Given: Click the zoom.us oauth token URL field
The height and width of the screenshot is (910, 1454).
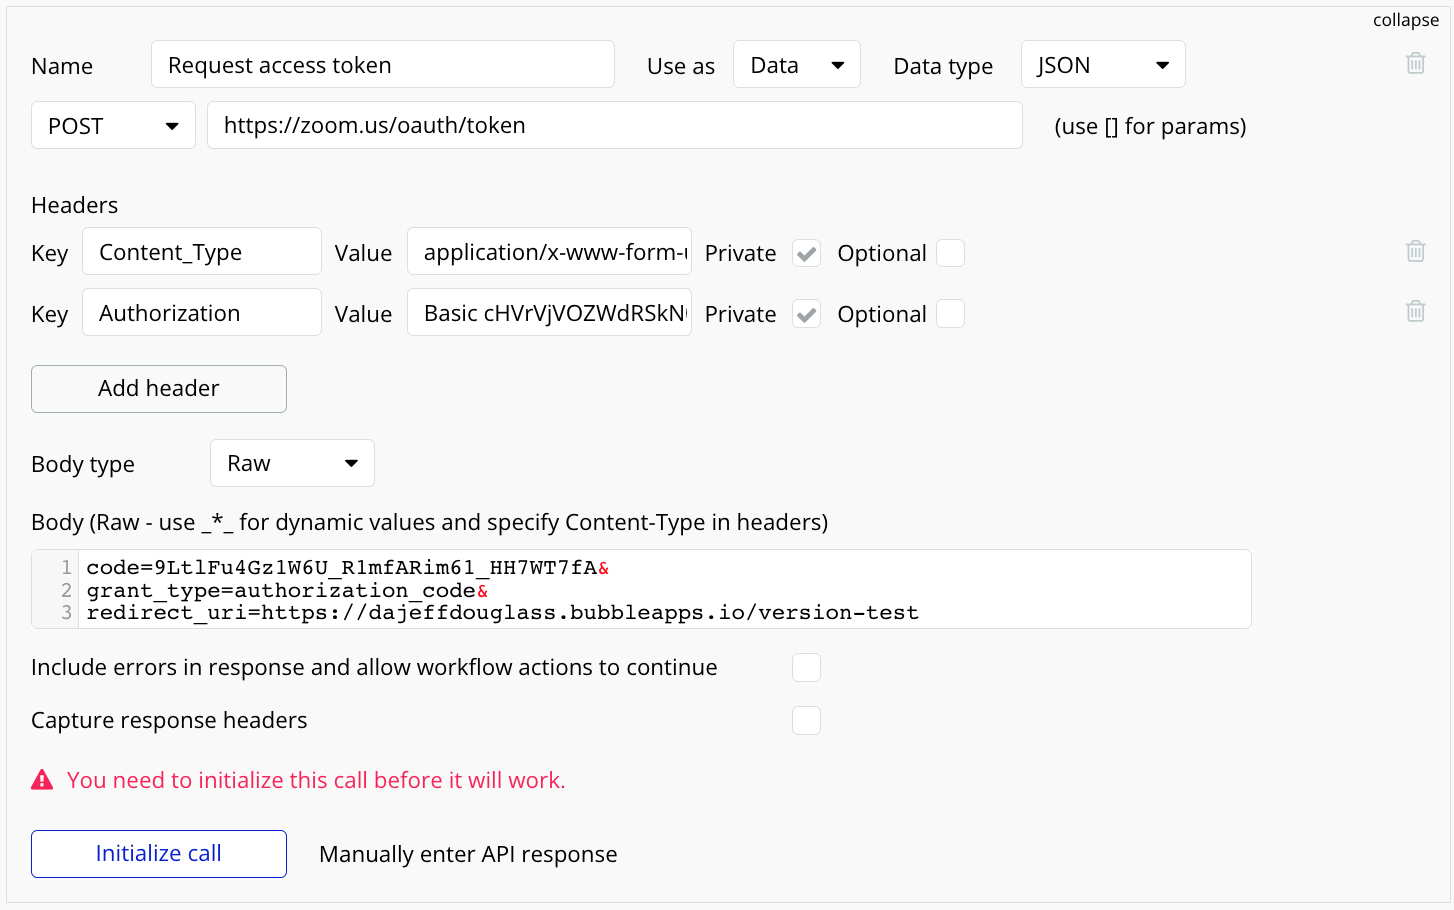Looking at the screenshot, I should 614,126.
